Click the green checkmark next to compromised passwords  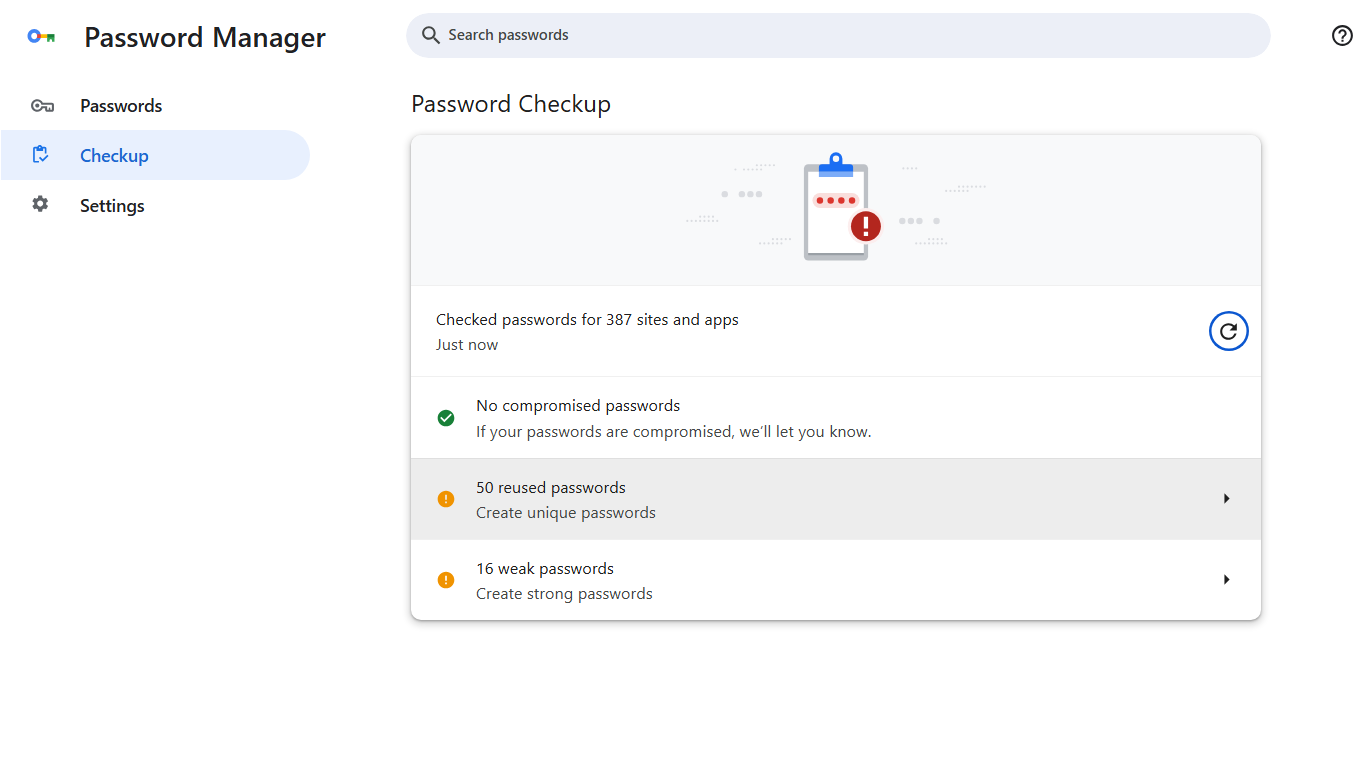tap(446, 418)
